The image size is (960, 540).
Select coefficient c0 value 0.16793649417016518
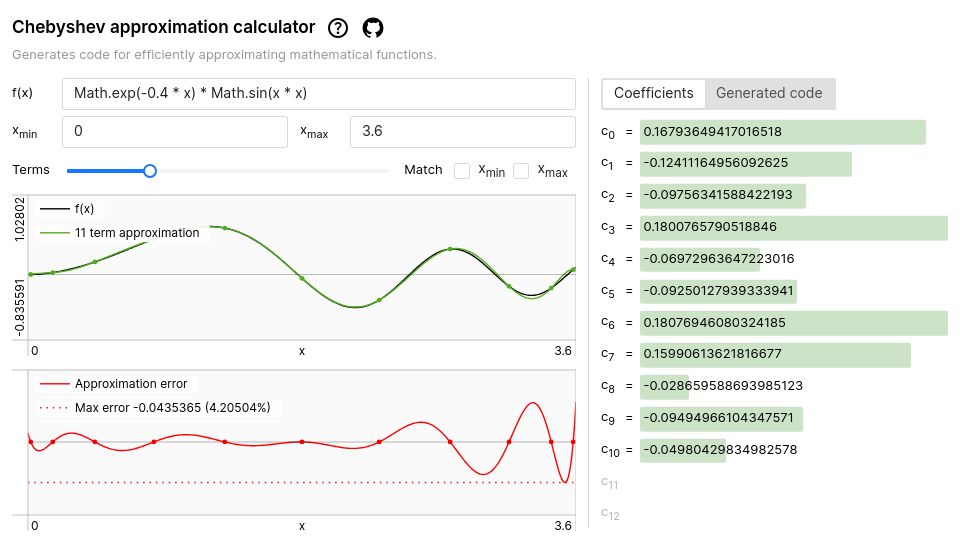(x=712, y=132)
